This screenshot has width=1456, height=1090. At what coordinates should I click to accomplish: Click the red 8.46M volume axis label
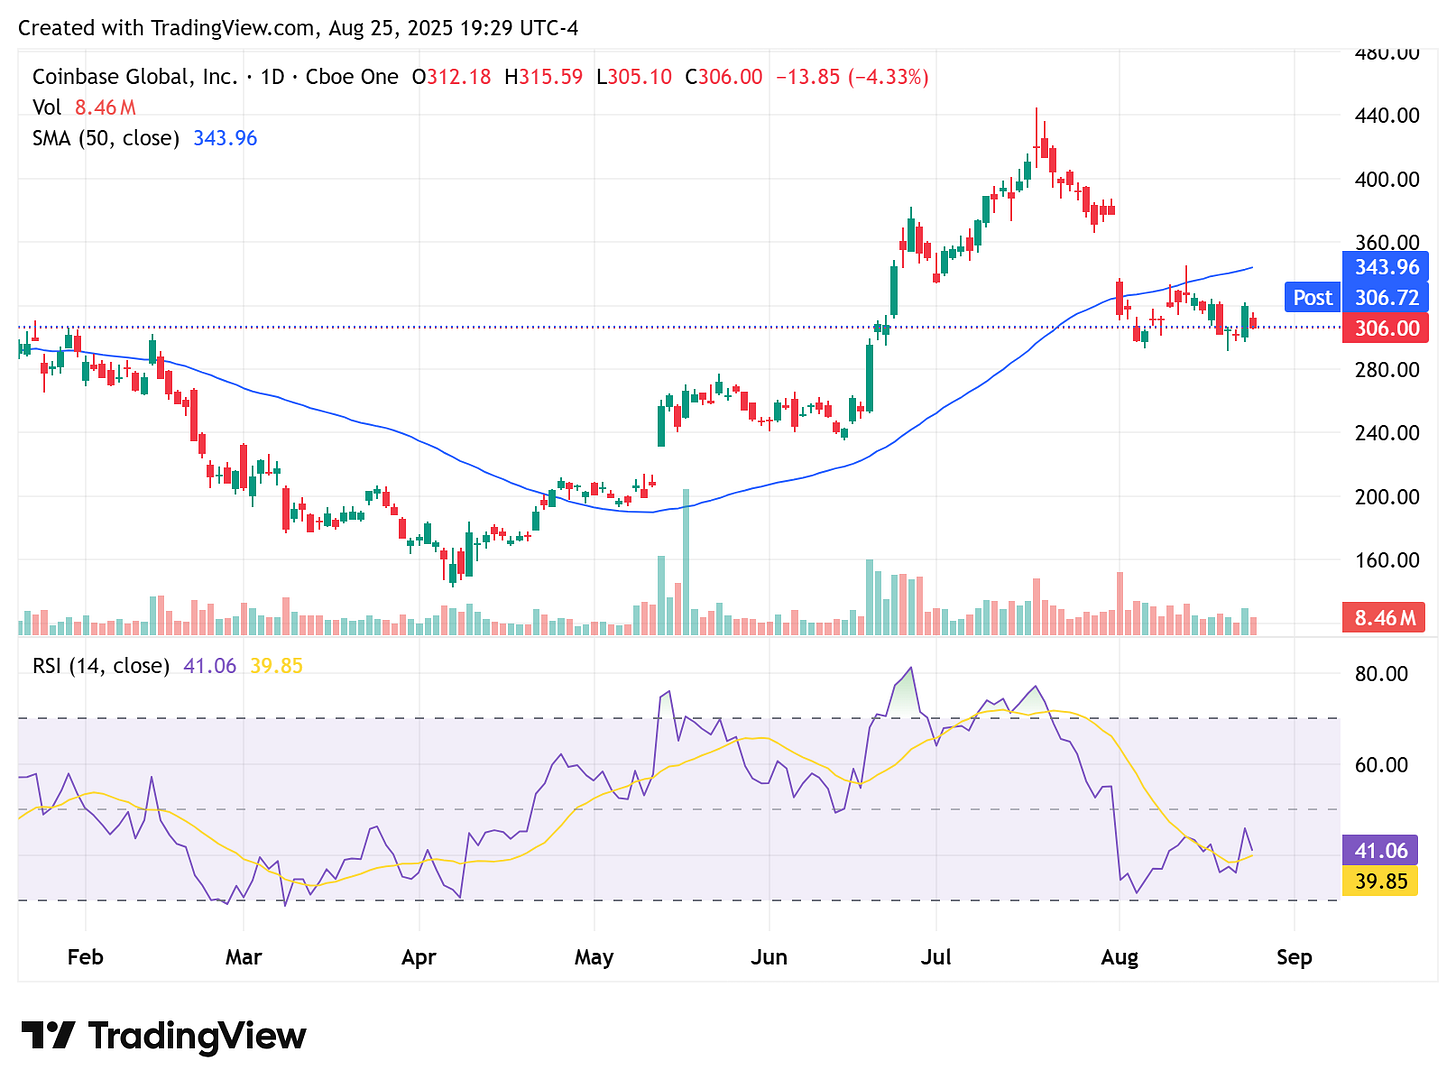click(x=1383, y=618)
